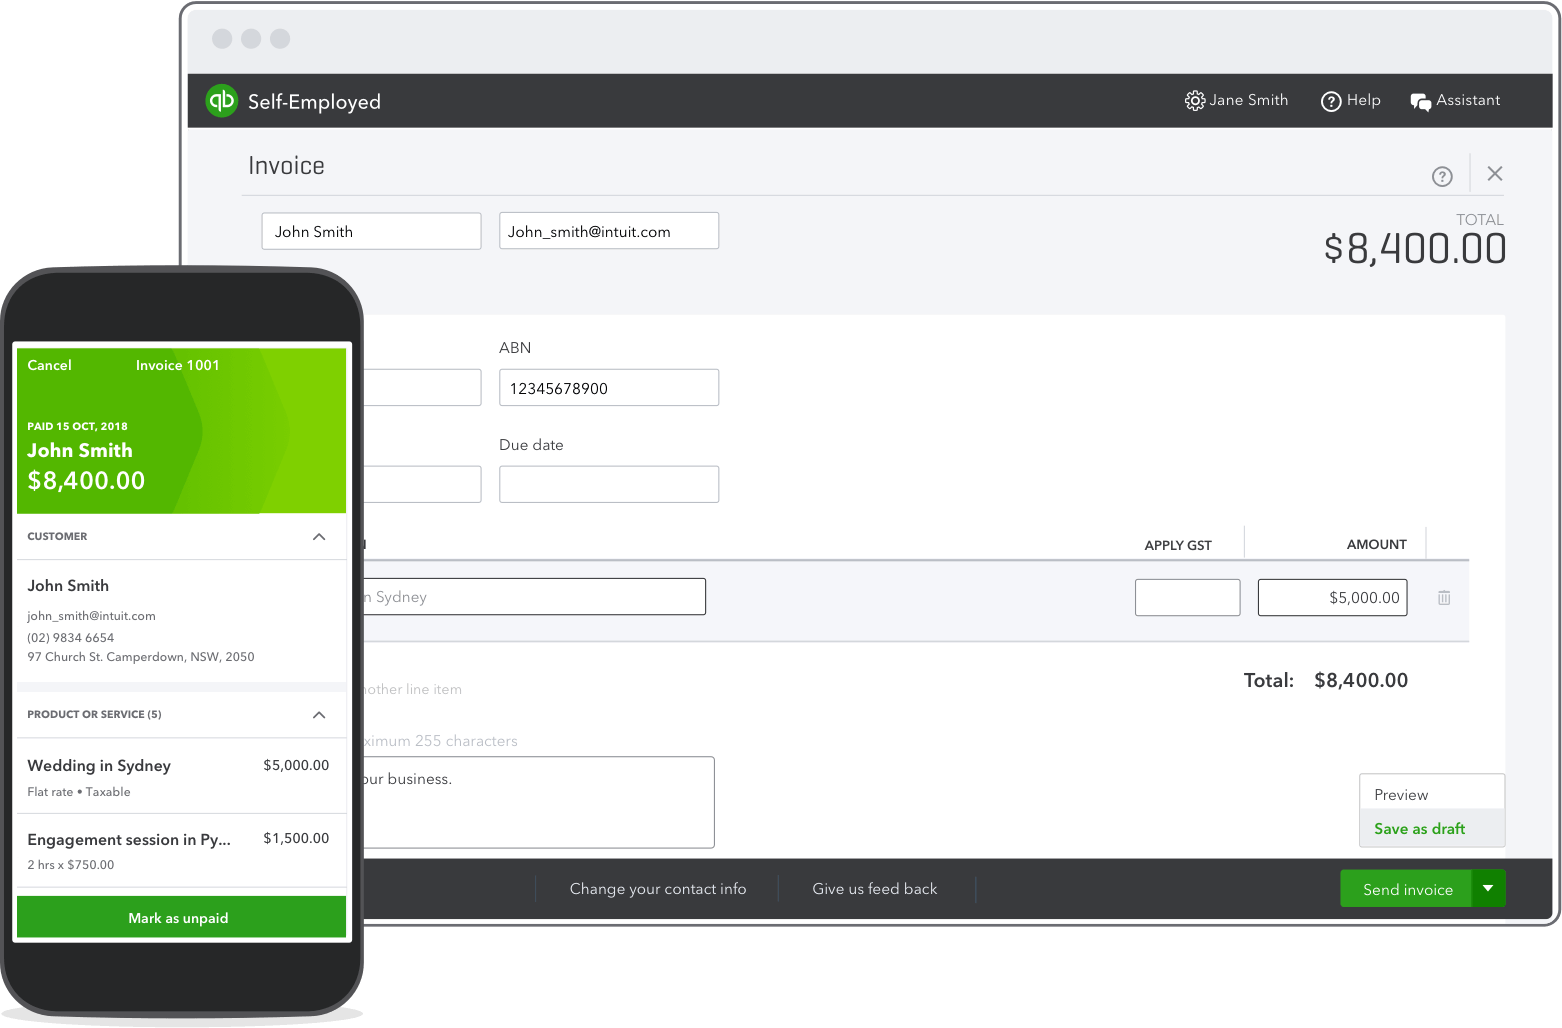The image size is (1562, 1028).
Task: Click the message text area
Action: 538,802
